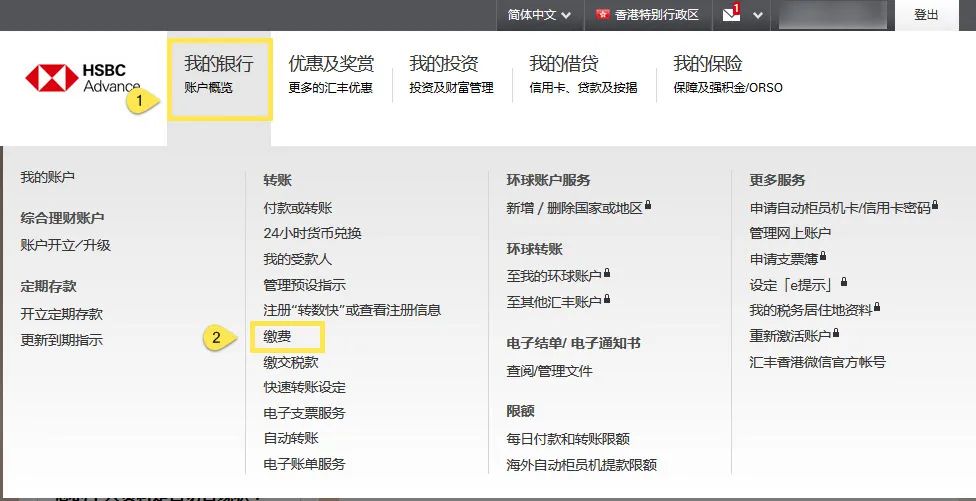Open 每日付款和转账限额 link
This screenshot has height=501, width=976.
[x=568, y=439]
